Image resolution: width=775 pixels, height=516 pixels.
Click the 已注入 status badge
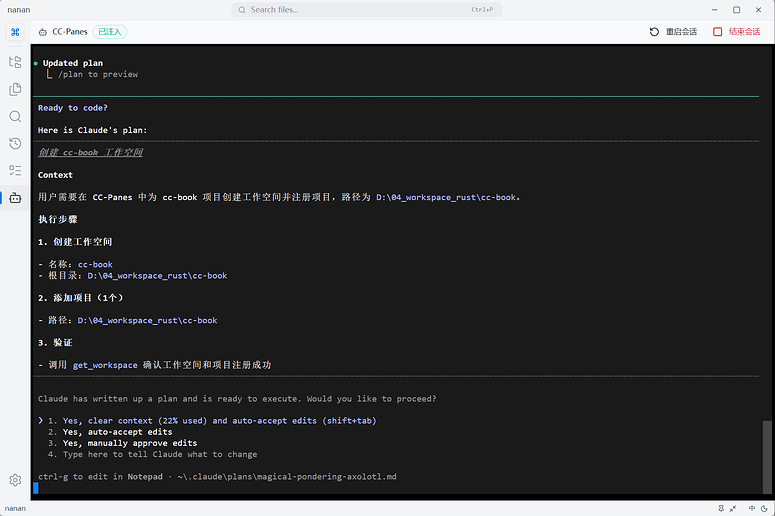(110, 32)
